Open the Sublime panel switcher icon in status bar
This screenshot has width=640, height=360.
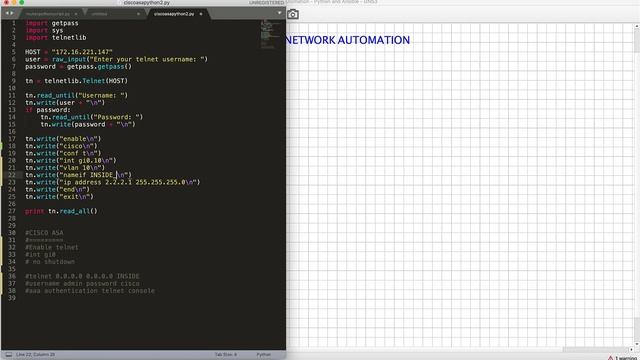click(x=9, y=355)
